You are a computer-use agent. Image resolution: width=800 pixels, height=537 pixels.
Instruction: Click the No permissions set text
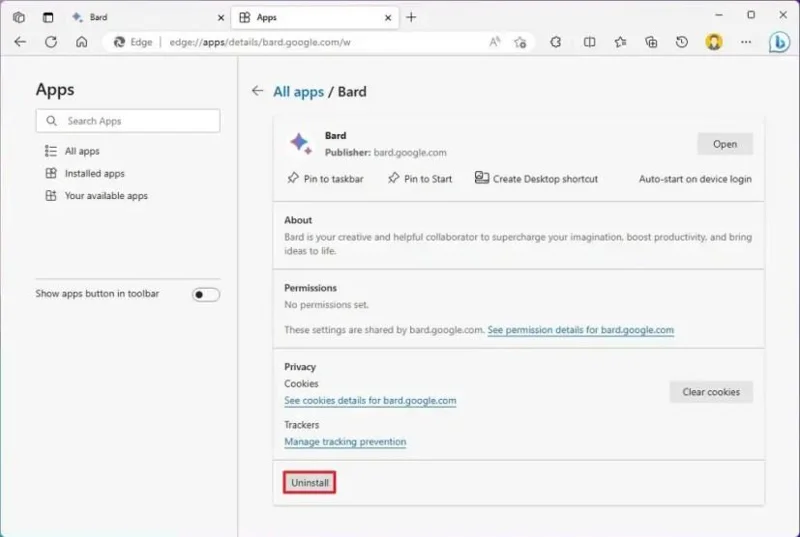pyautogui.click(x=327, y=305)
